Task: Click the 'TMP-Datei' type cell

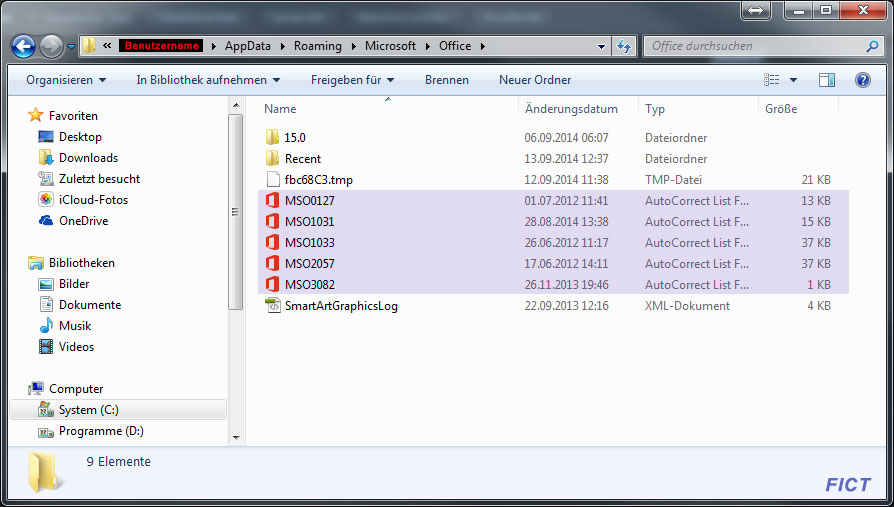Action: coord(673,180)
